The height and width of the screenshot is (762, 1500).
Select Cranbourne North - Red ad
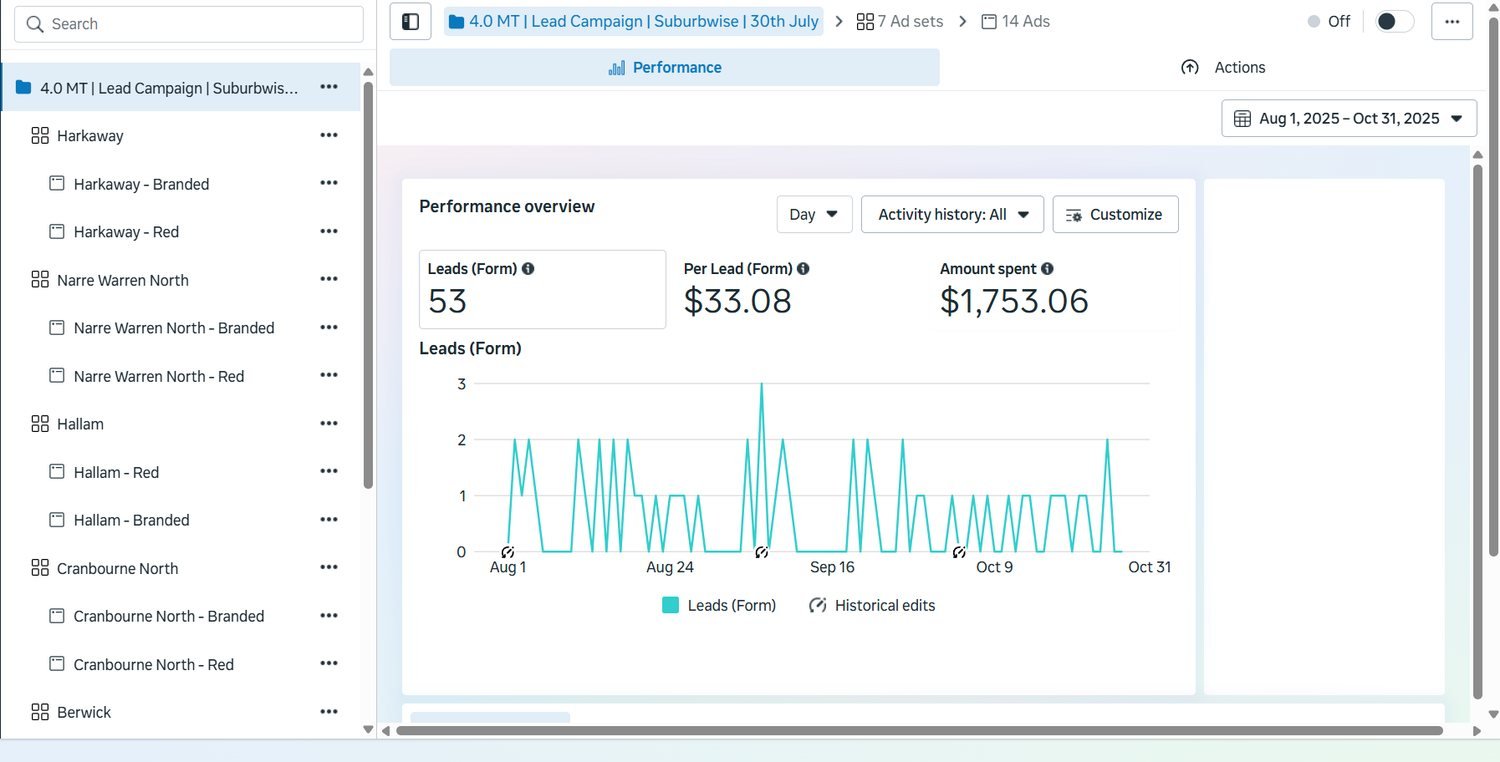154,664
